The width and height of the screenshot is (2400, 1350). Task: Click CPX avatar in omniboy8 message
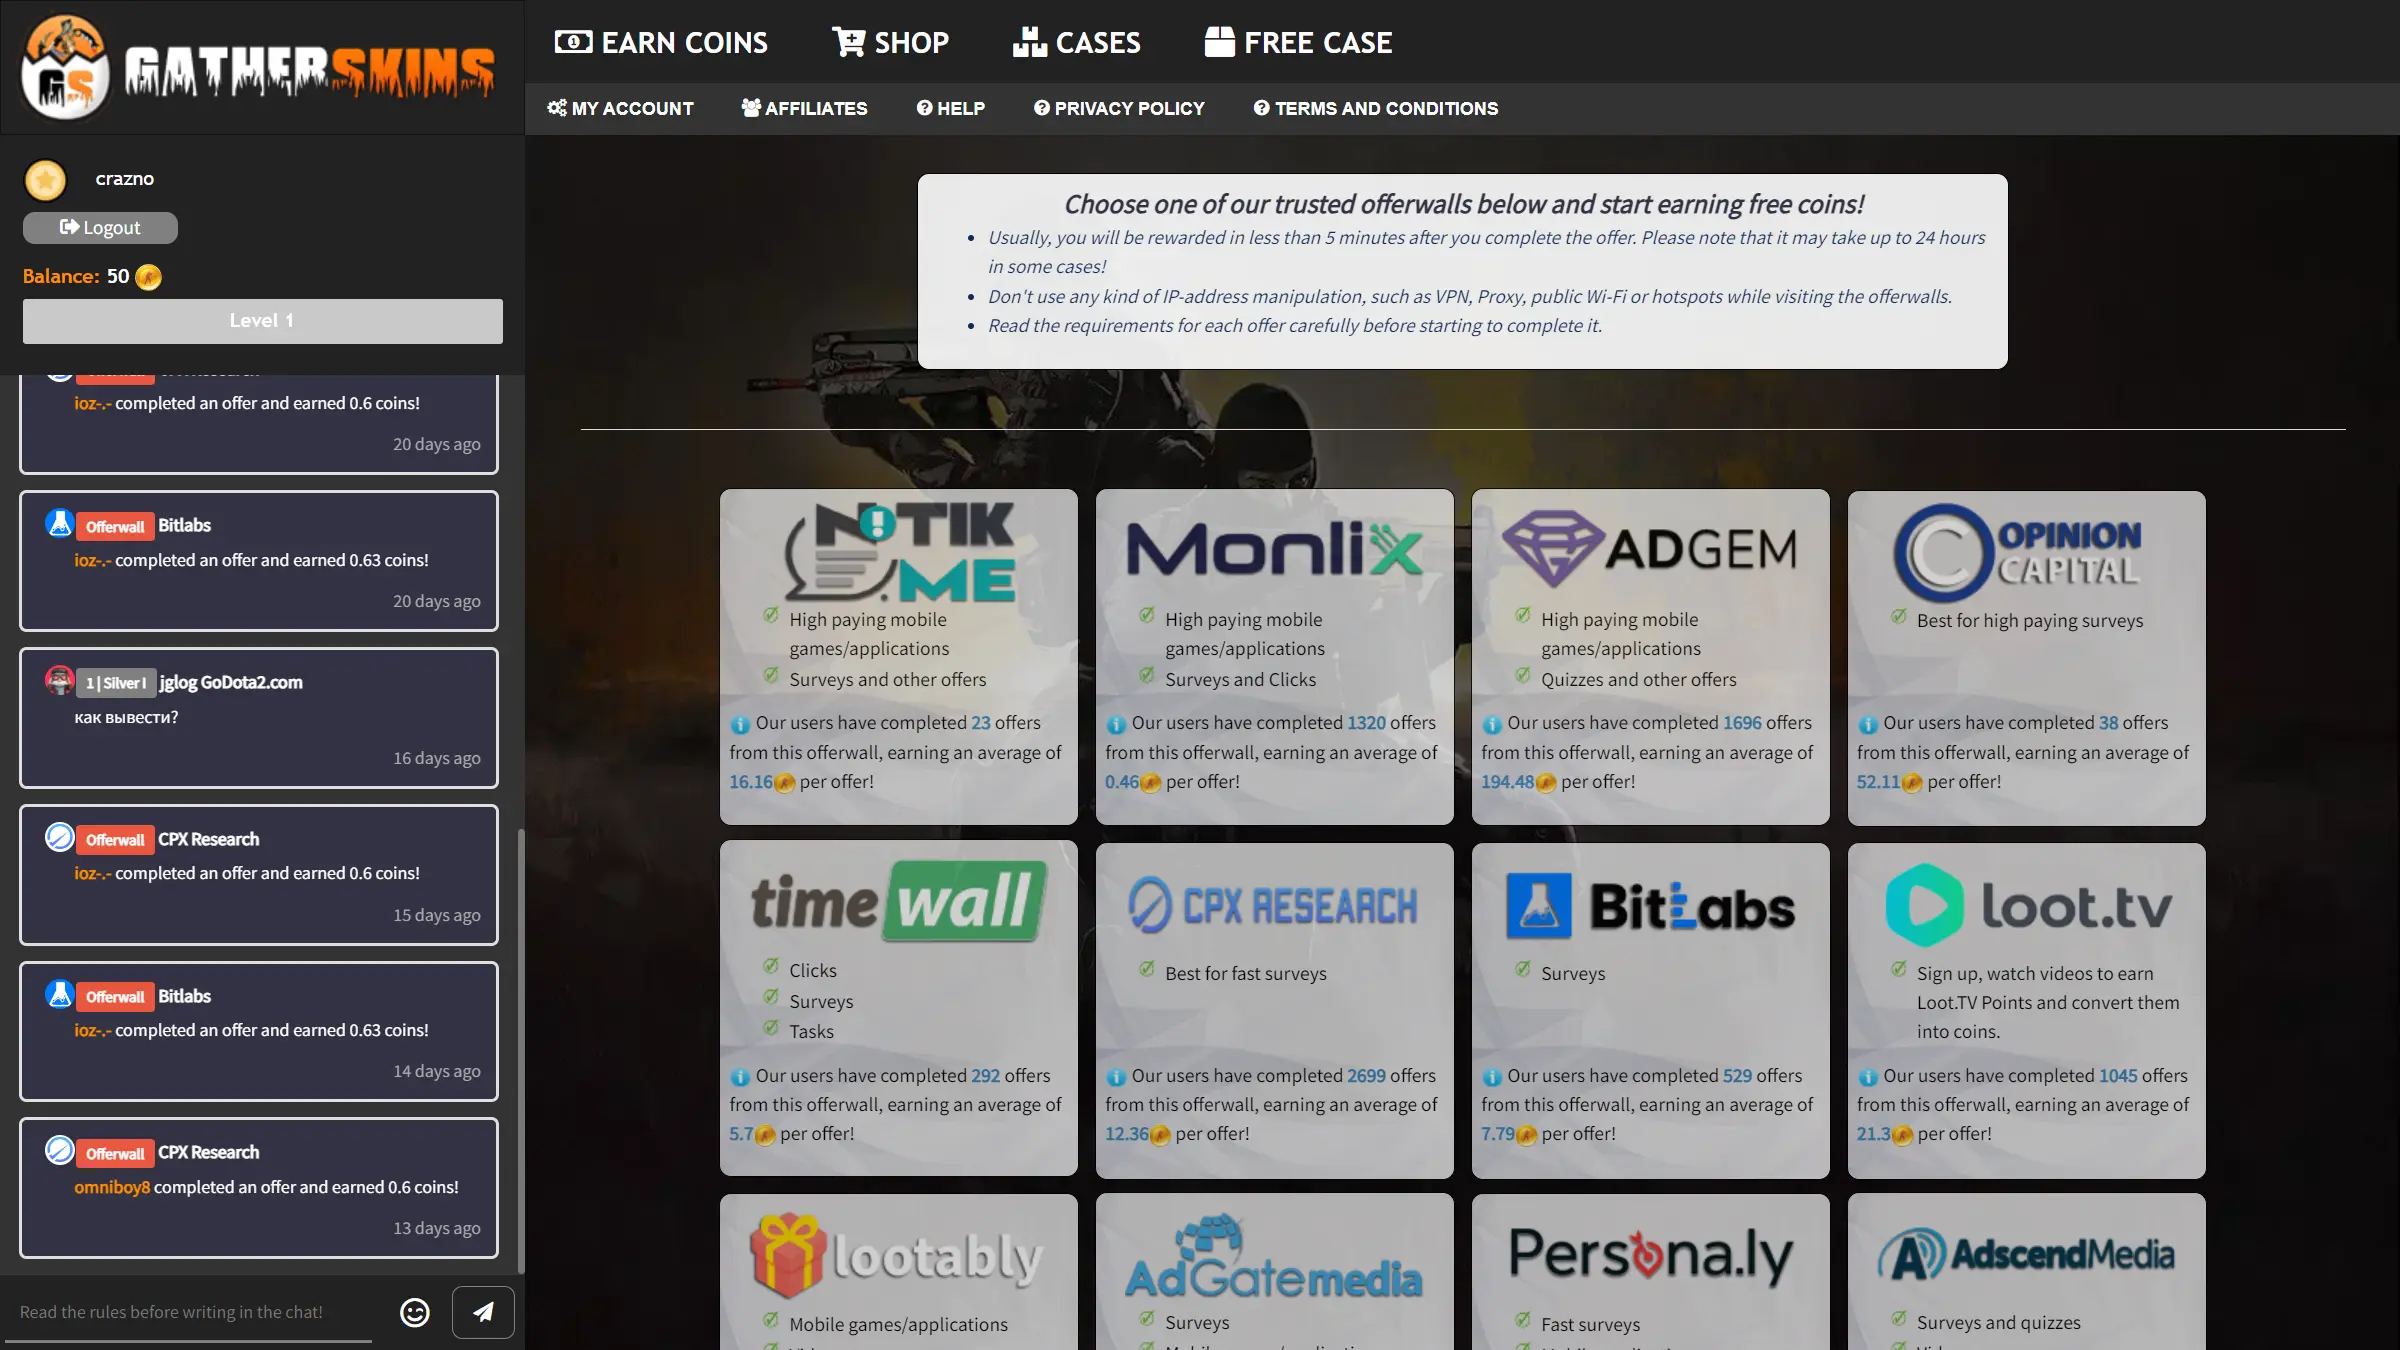[x=60, y=1150]
